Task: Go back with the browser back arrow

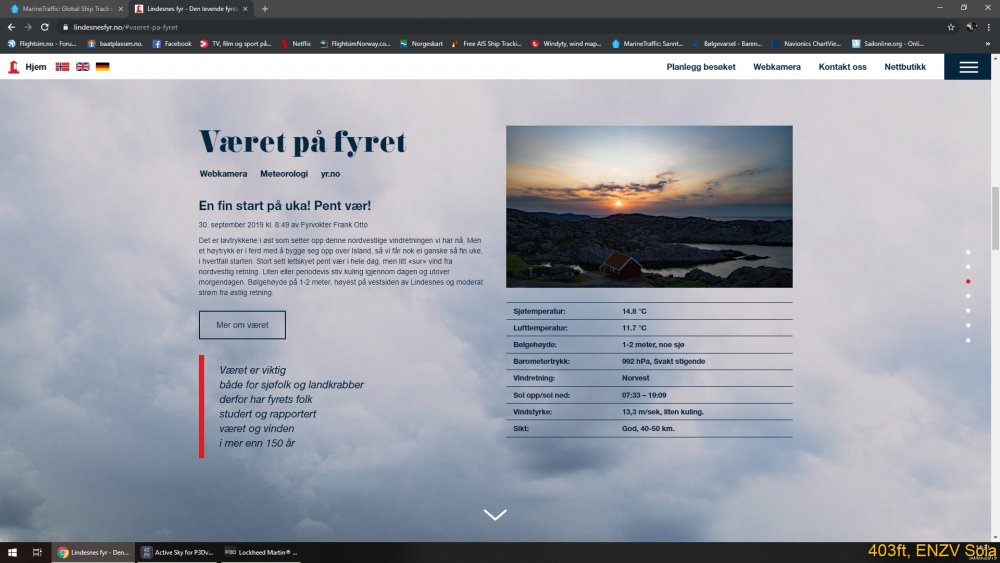Action: point(11,27)
